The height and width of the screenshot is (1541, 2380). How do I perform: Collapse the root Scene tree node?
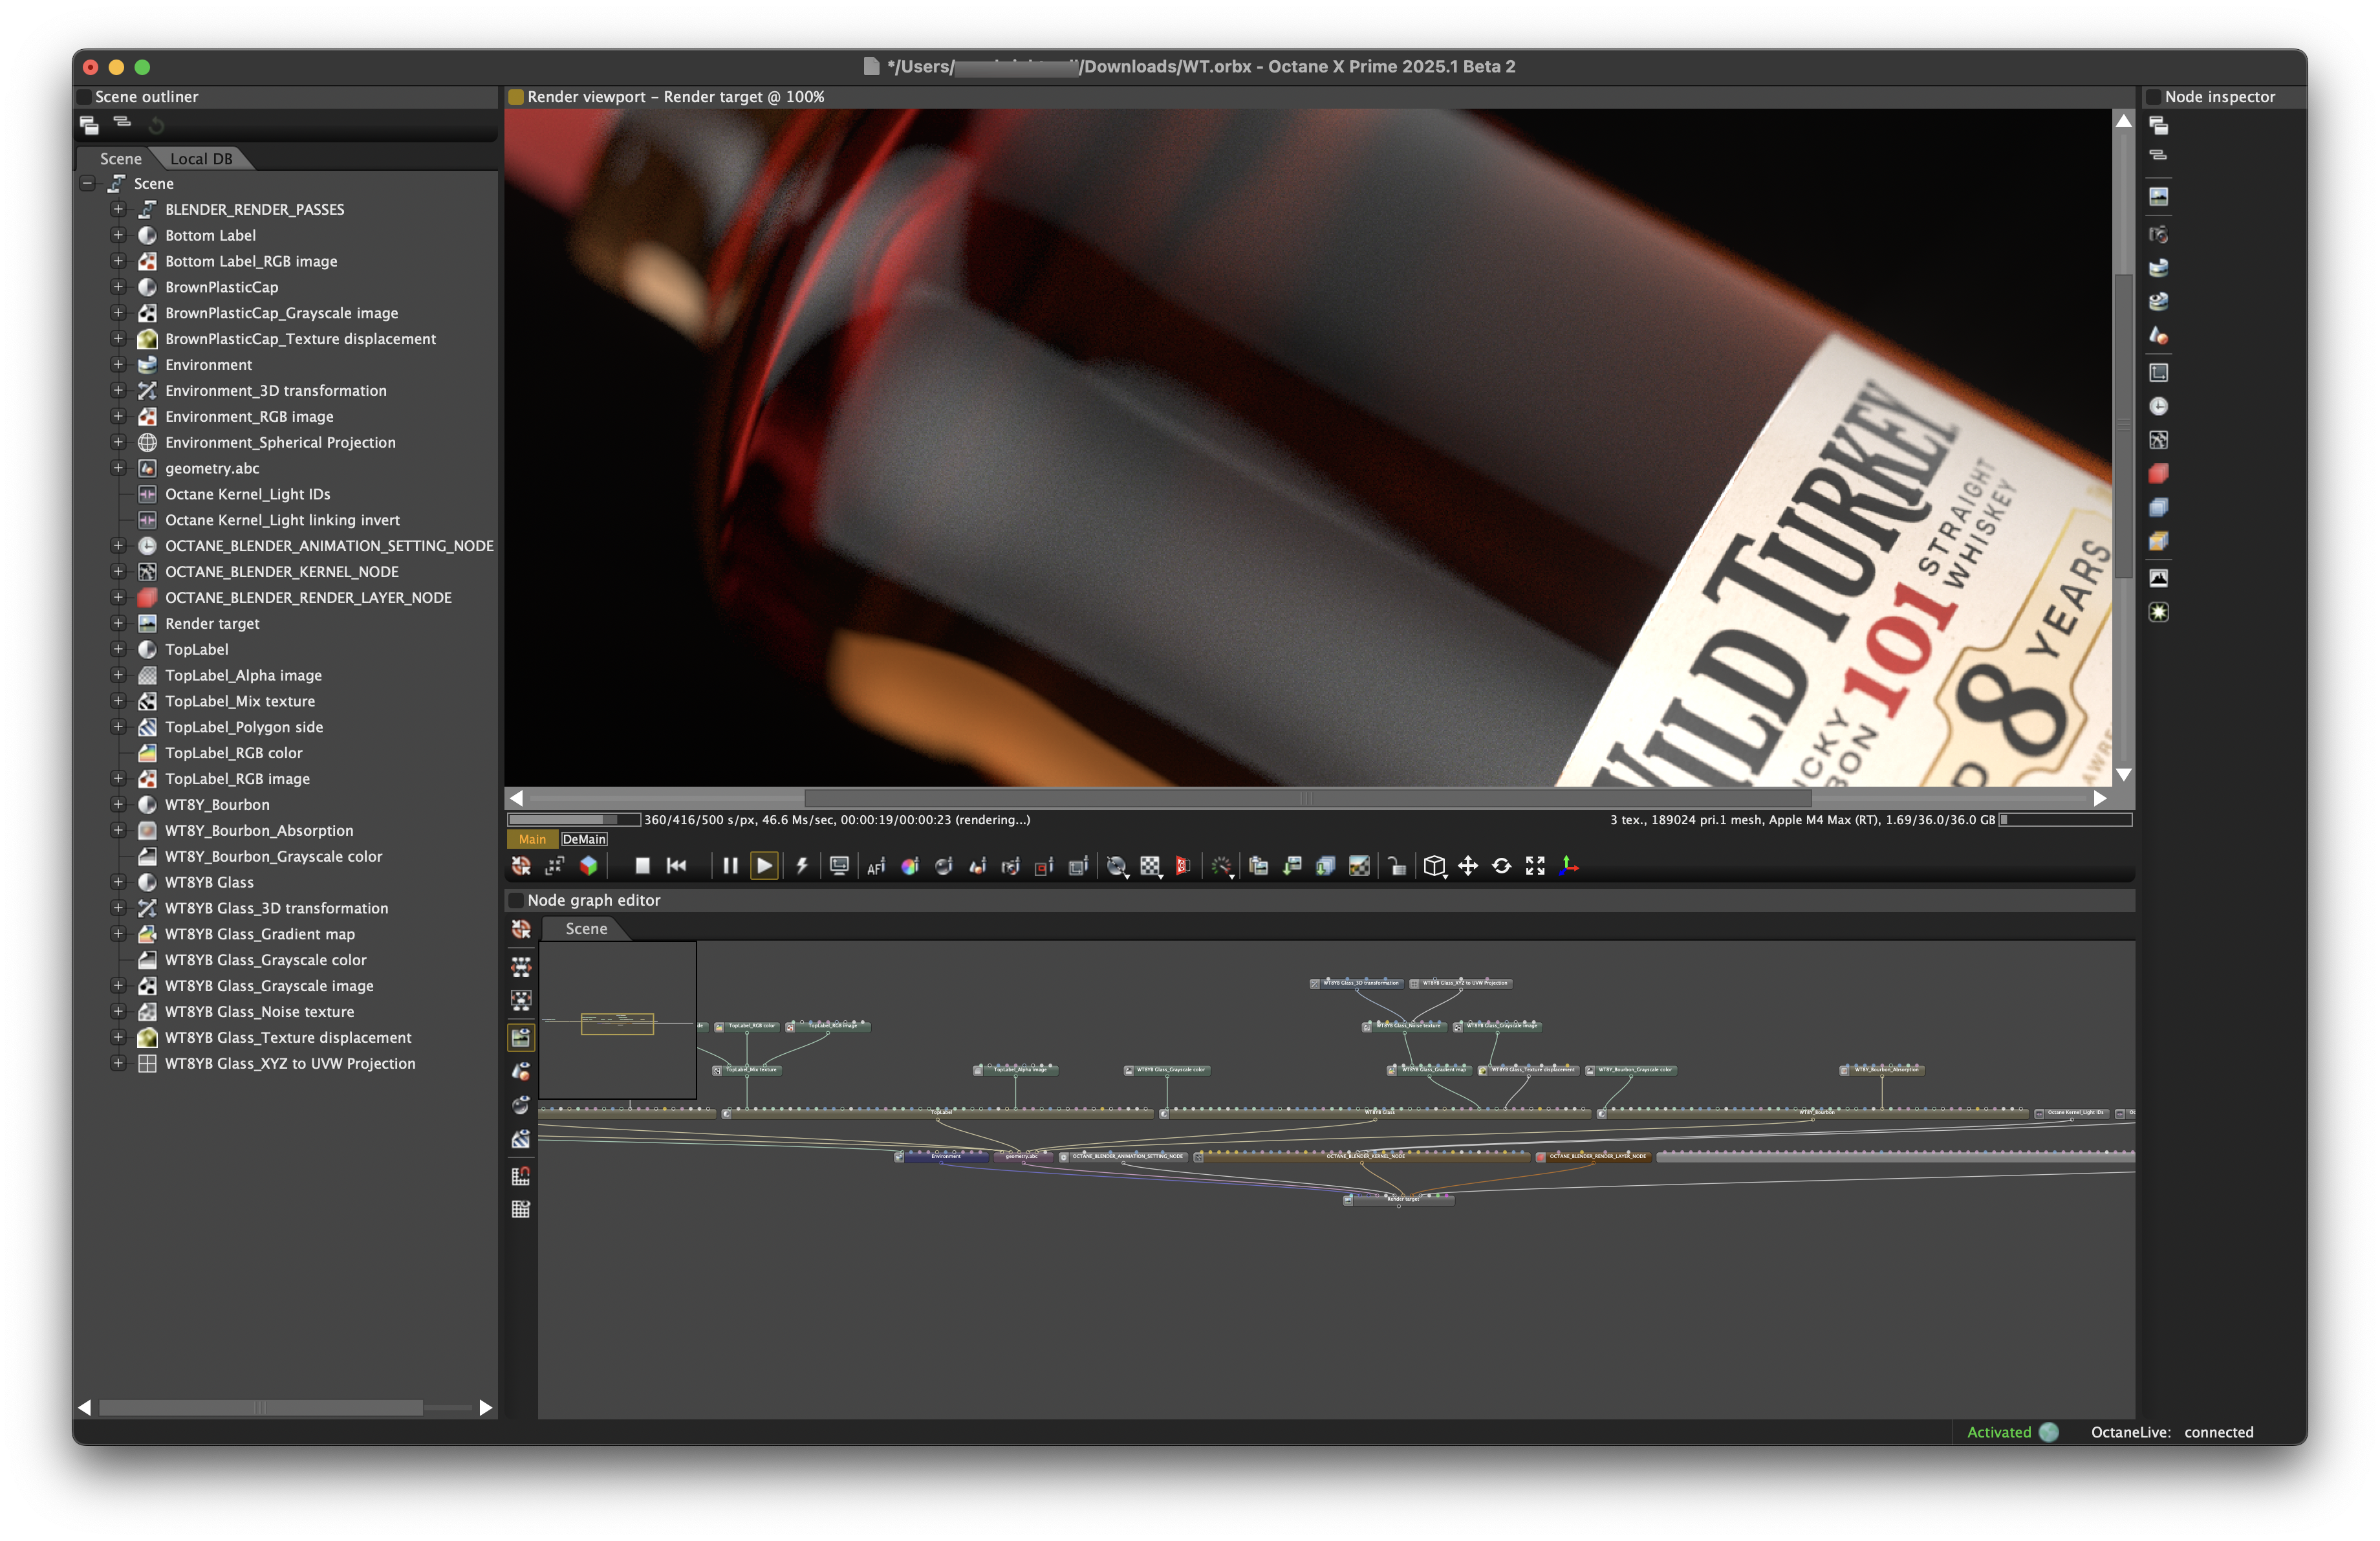click(88, 184)
